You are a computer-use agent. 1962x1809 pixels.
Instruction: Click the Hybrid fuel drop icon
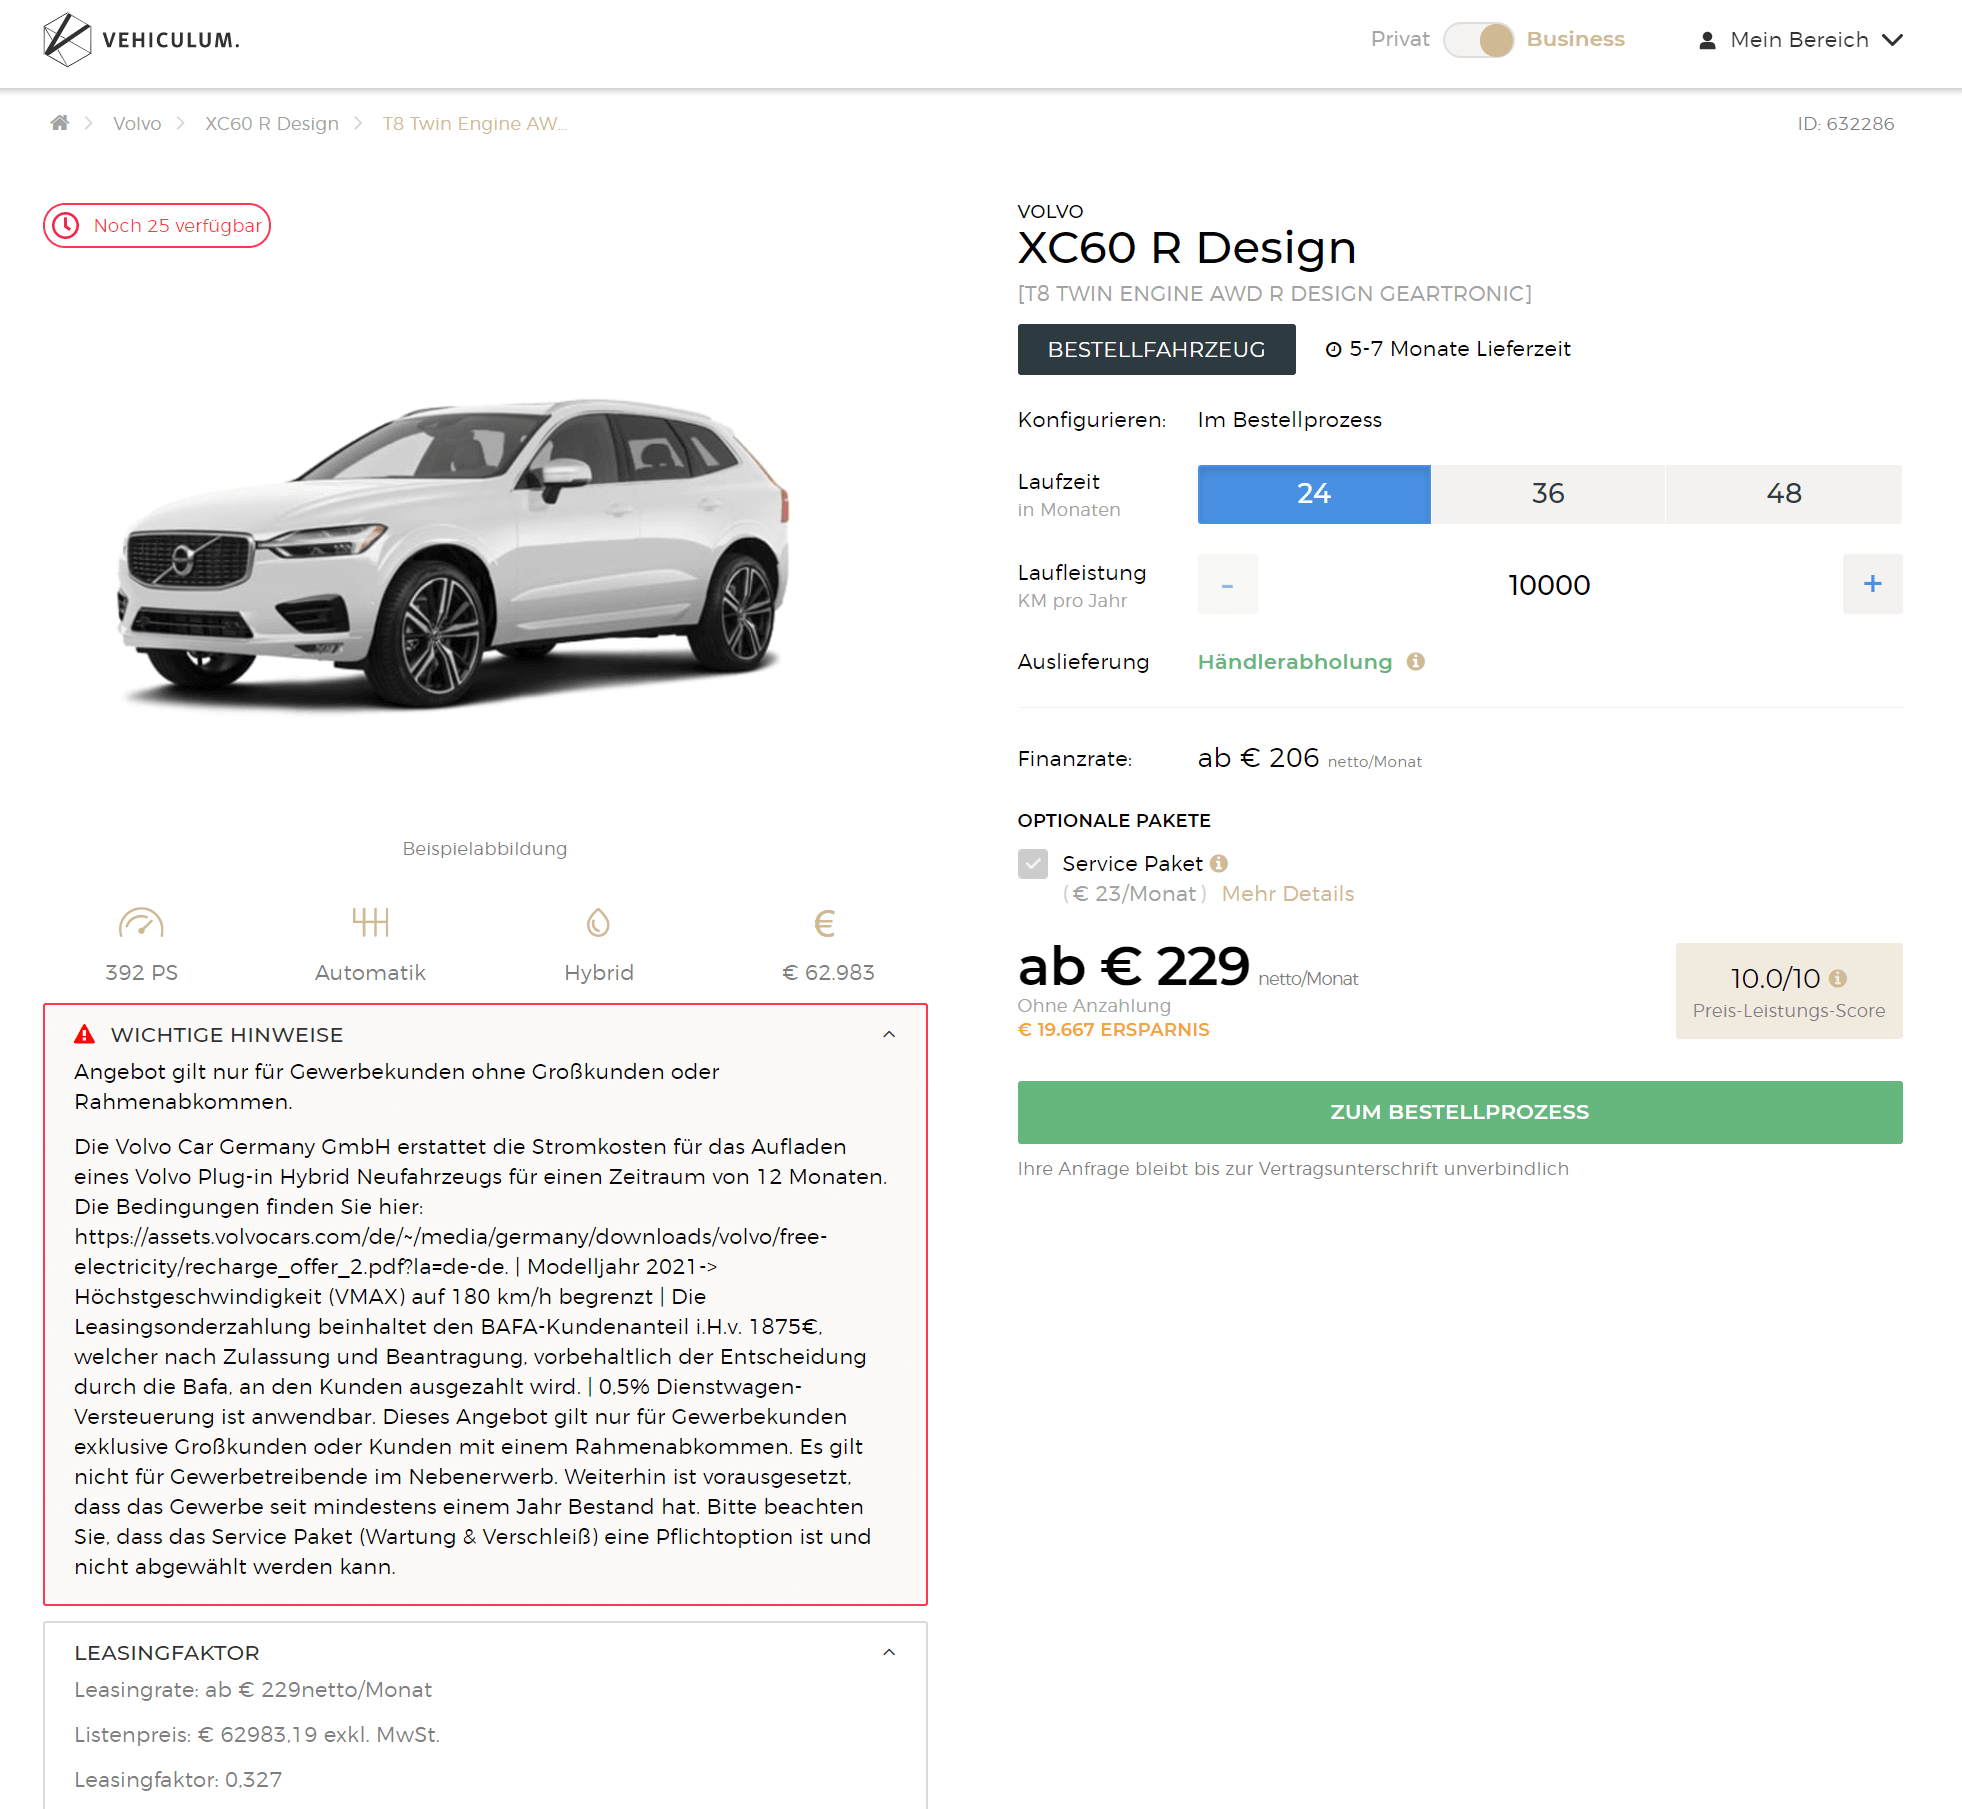coord(598,922)
